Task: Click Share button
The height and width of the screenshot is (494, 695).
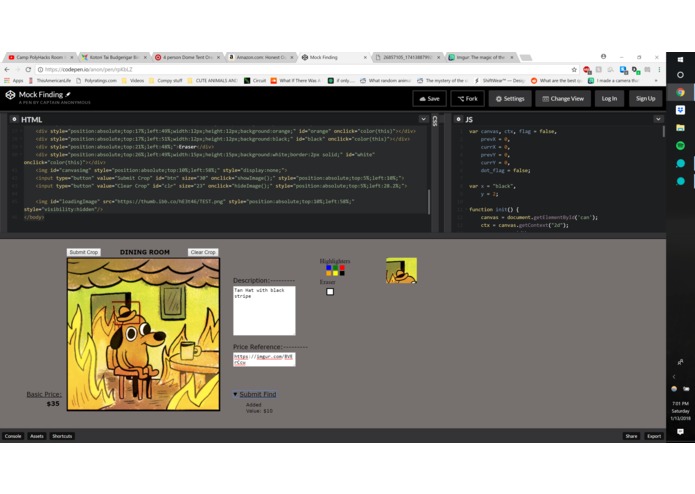Action: pos(631,436)
